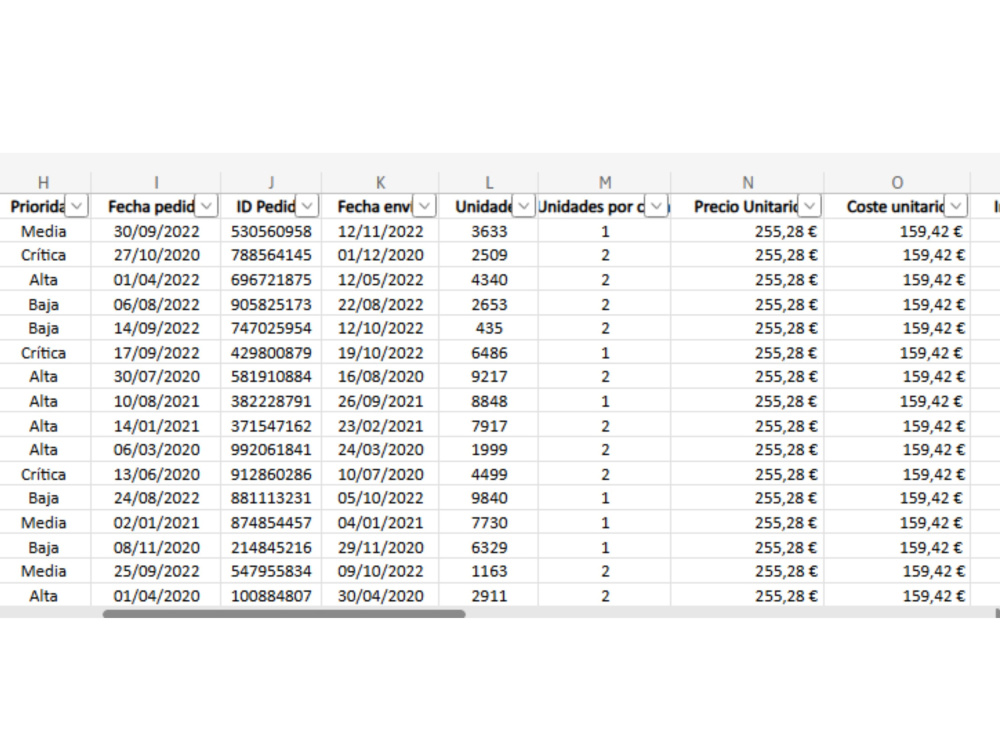Select column M header
1000x750 pixels.
tap(605, 182)
